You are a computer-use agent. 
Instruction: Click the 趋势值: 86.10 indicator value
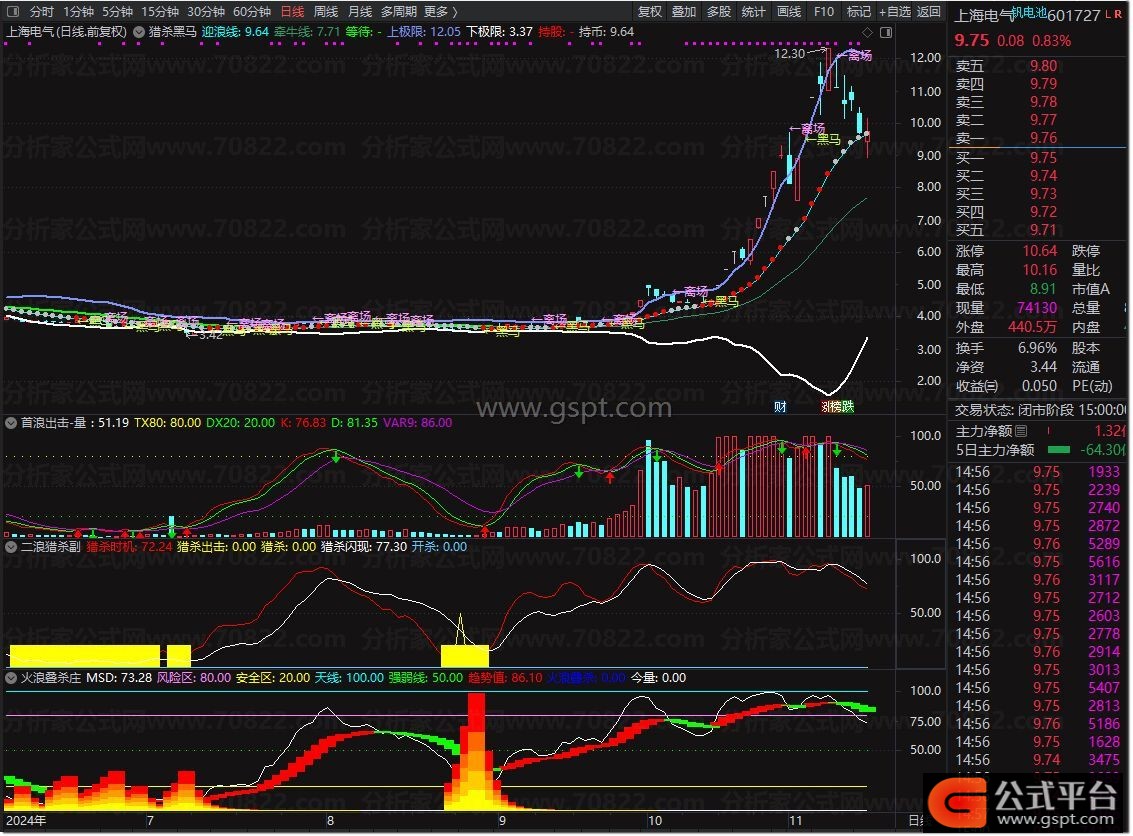point(505,678)
